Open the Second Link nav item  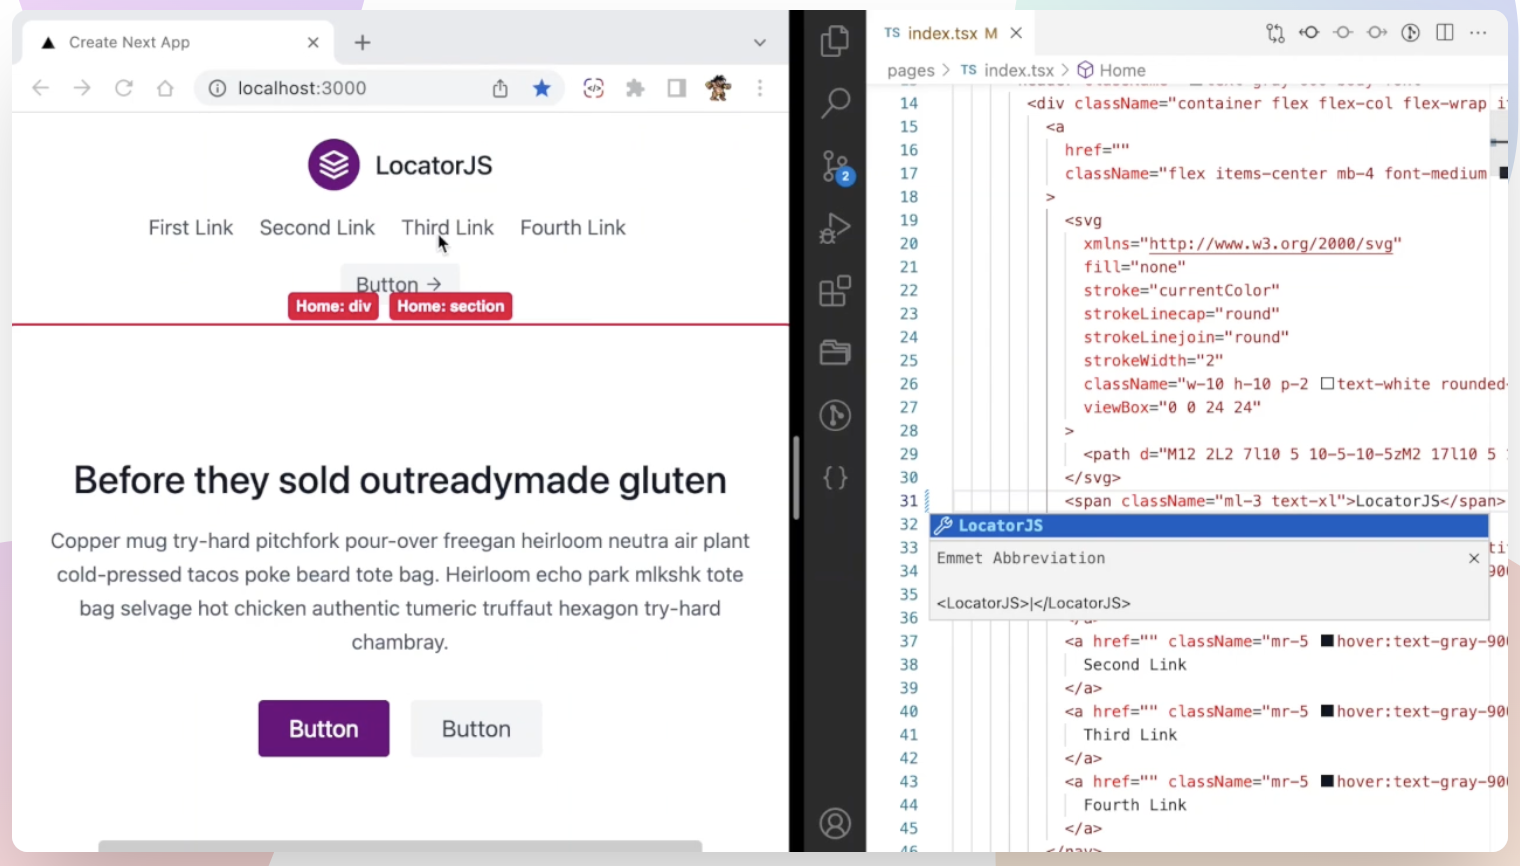(317, 227)
